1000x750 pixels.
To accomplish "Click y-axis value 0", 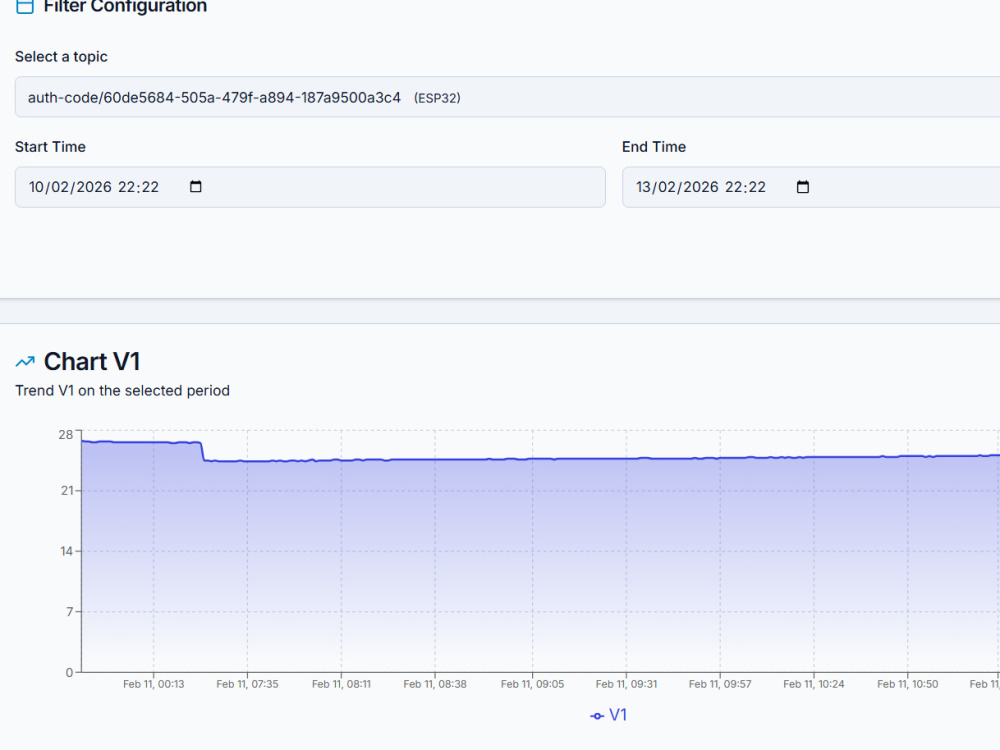I will coord(70,672).
